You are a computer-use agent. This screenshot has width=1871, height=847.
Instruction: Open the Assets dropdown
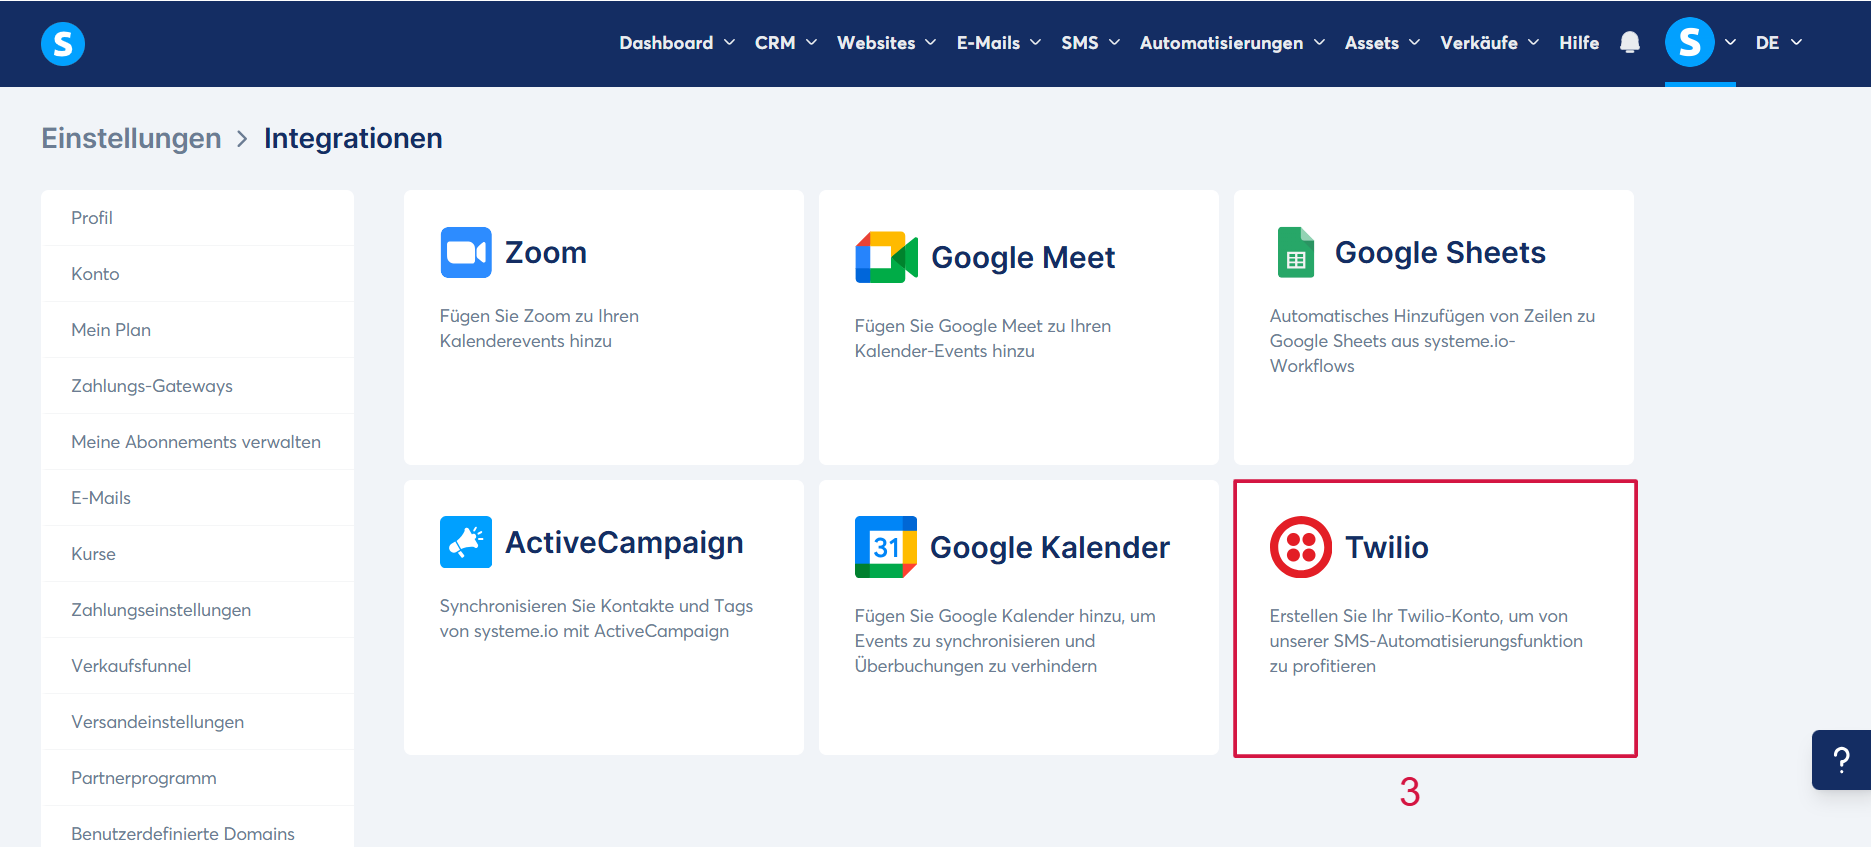pyautogui.click(x=1382, y=43)
